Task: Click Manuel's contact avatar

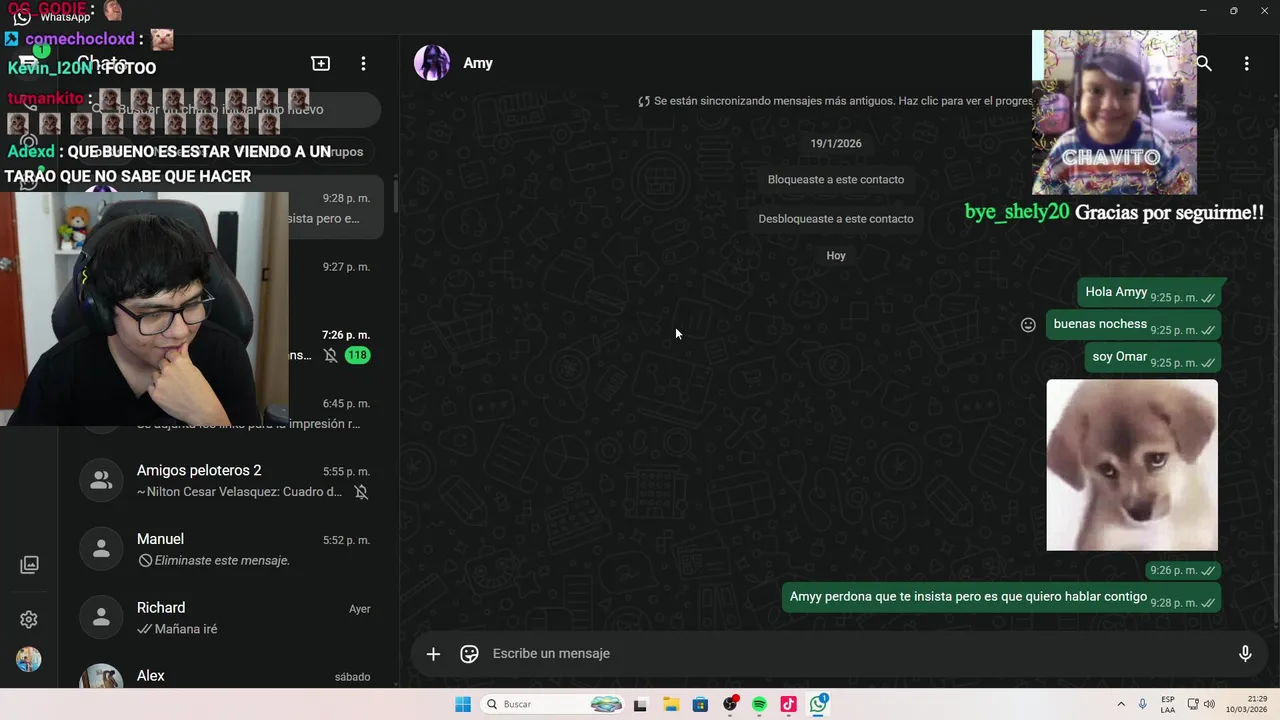Action: point(101,549)
